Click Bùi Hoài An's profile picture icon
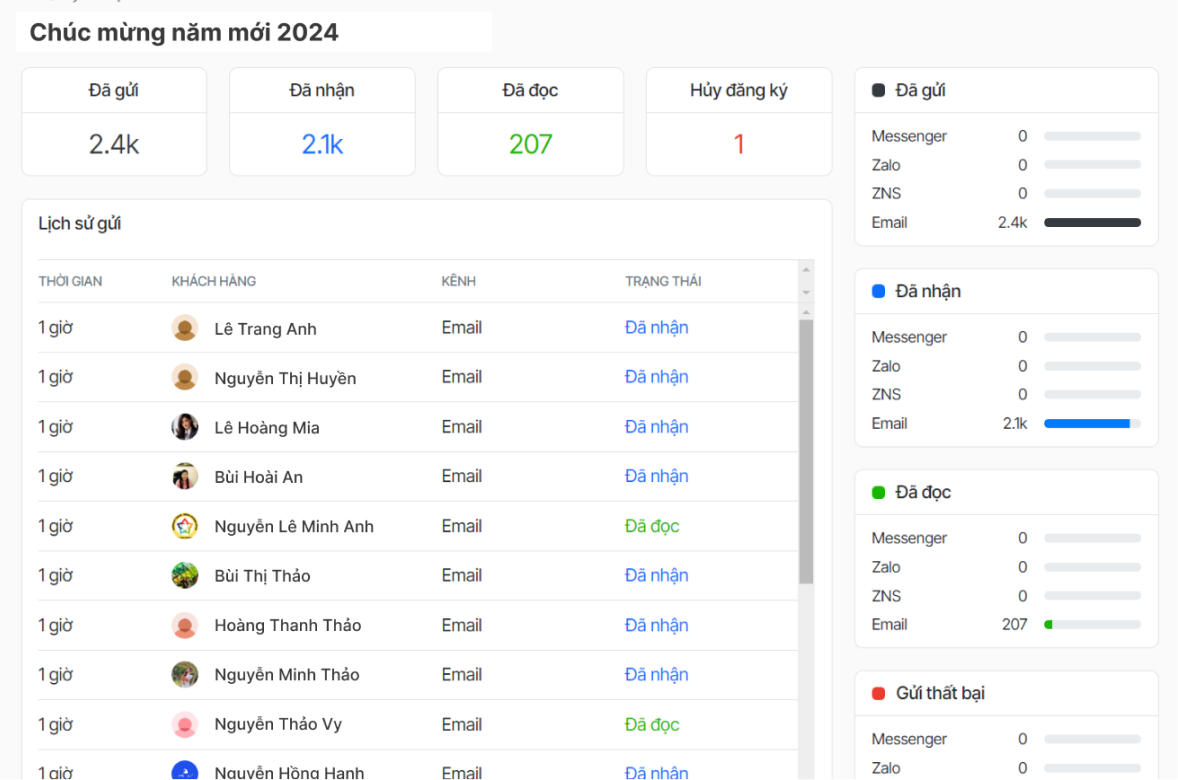Screen dimensions: 1178x780 [185, 476]
